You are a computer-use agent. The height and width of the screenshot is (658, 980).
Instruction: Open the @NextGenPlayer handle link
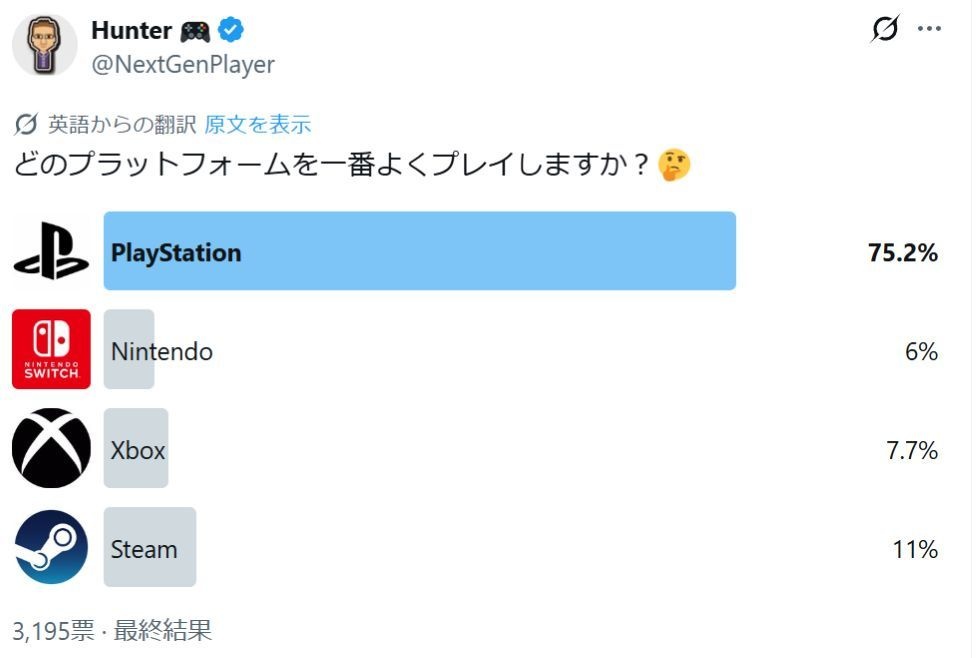(x=183, y=65)
